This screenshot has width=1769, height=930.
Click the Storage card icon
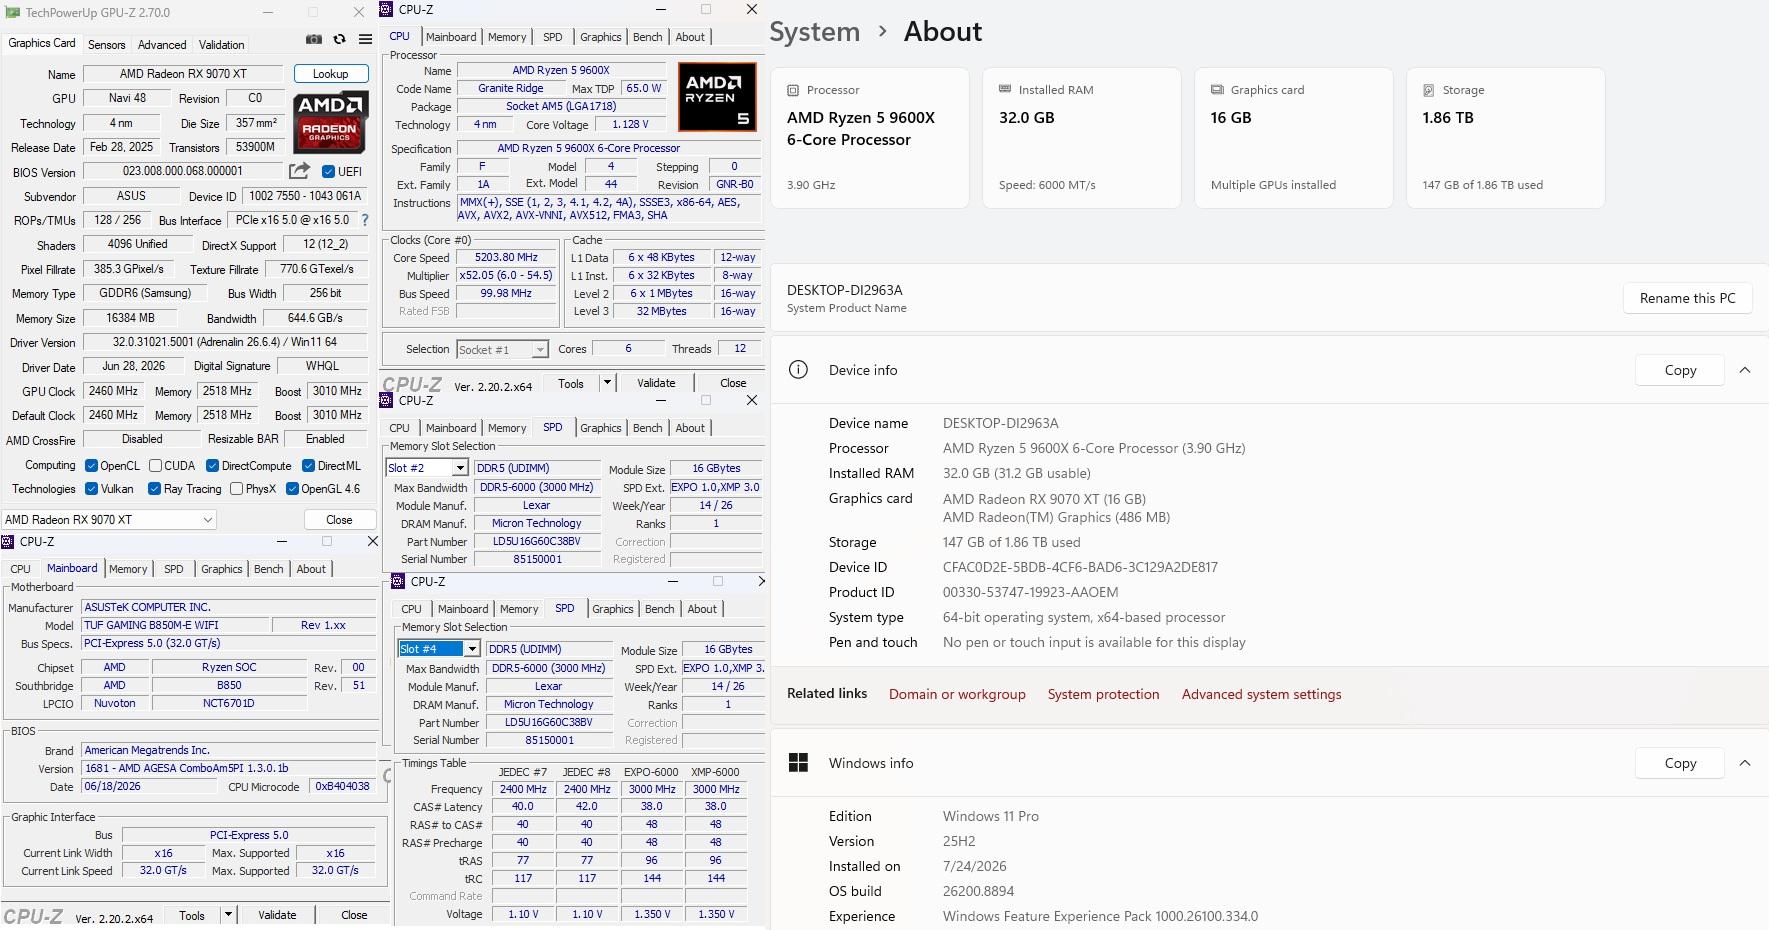pos(1429,90)
